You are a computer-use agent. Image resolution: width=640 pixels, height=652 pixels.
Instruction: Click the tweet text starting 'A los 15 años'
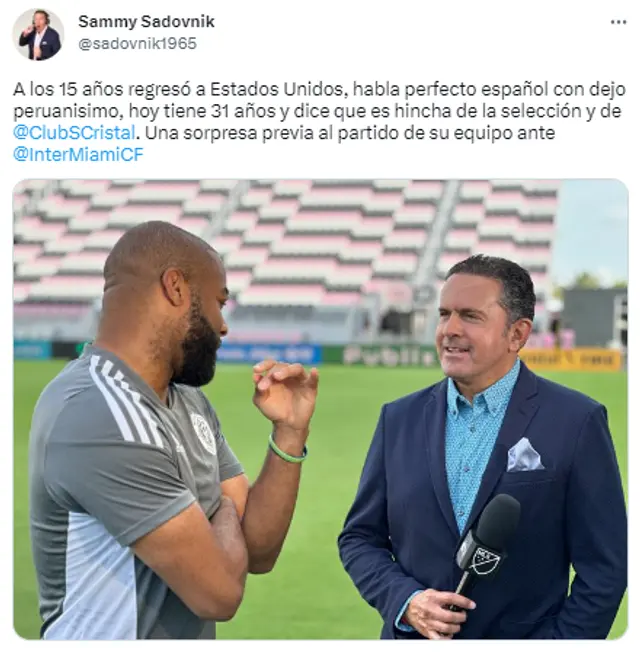tap(319, 122)
